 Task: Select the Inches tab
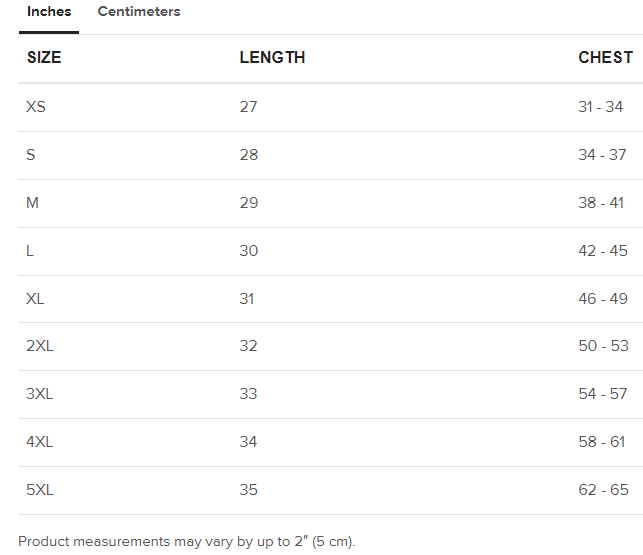click(x=49, y=12)
